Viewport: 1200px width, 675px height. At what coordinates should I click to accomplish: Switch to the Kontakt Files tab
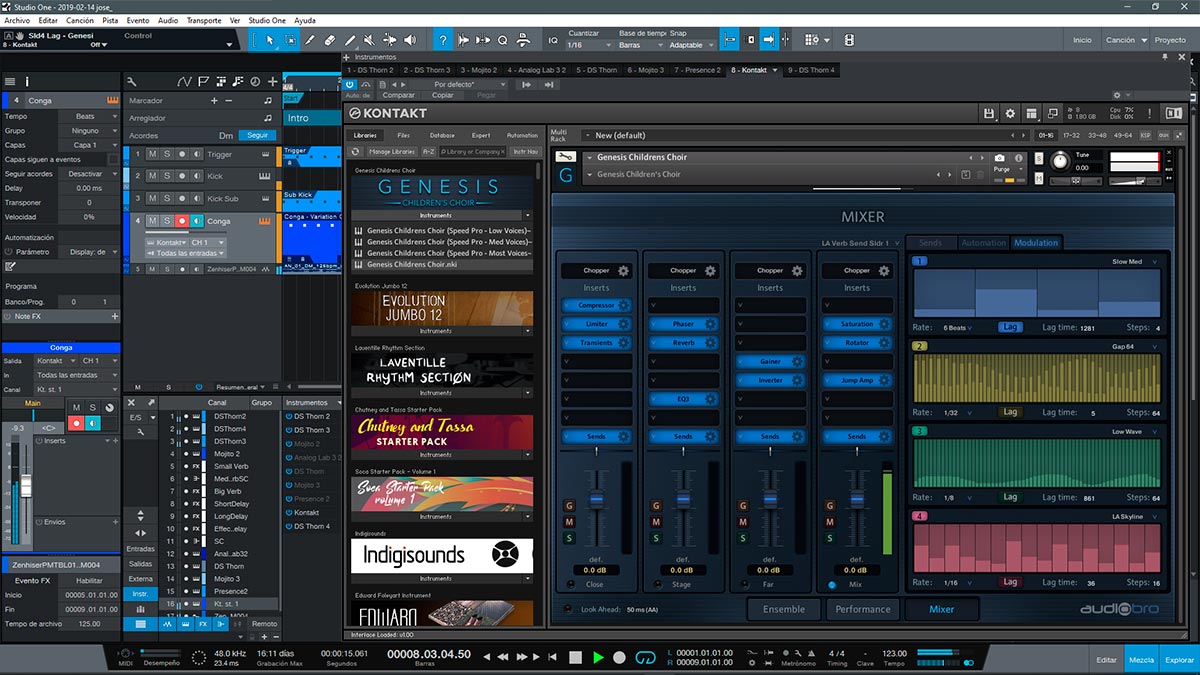(x=403, y=135)
